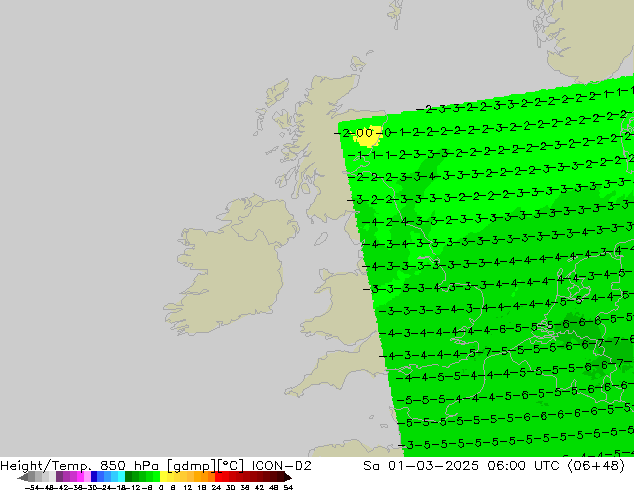
Task: Click the 'Height/Temp.' title text
Action: (45, 466)
